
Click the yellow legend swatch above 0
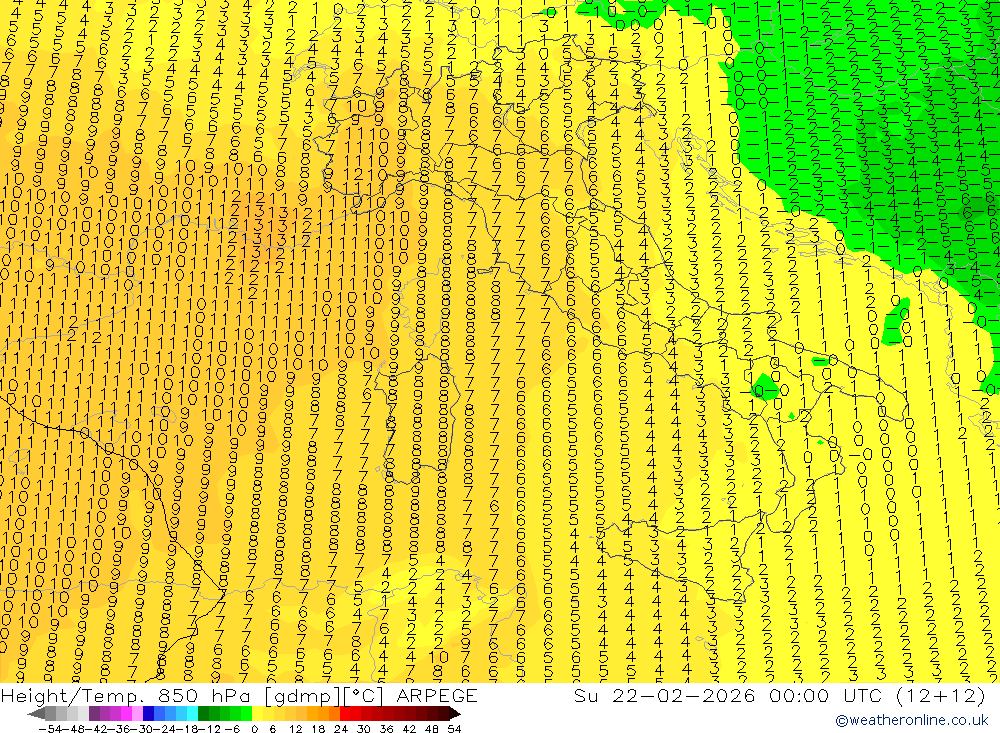click(x=257, y=714)
